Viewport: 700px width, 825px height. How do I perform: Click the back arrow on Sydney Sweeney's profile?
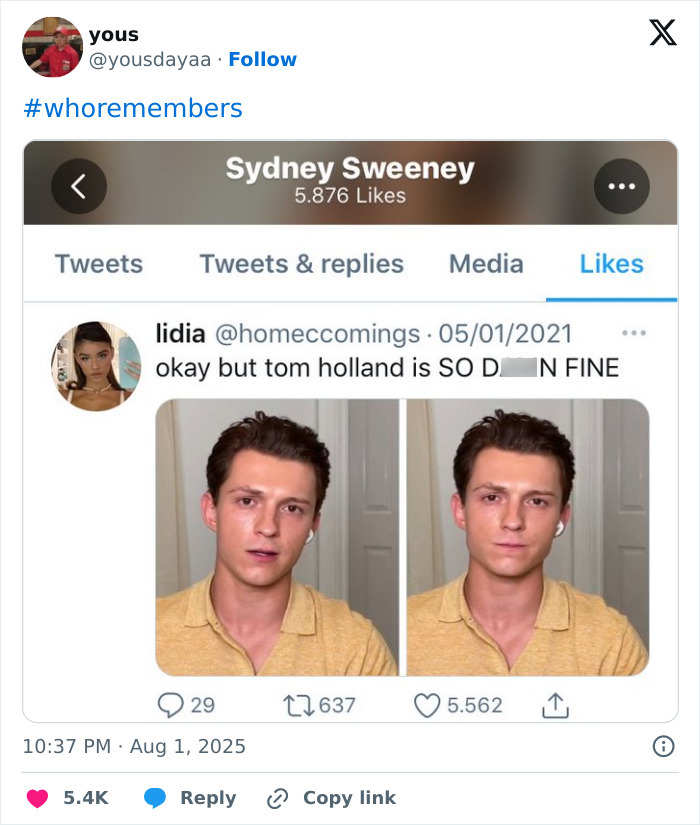point(80,184)
